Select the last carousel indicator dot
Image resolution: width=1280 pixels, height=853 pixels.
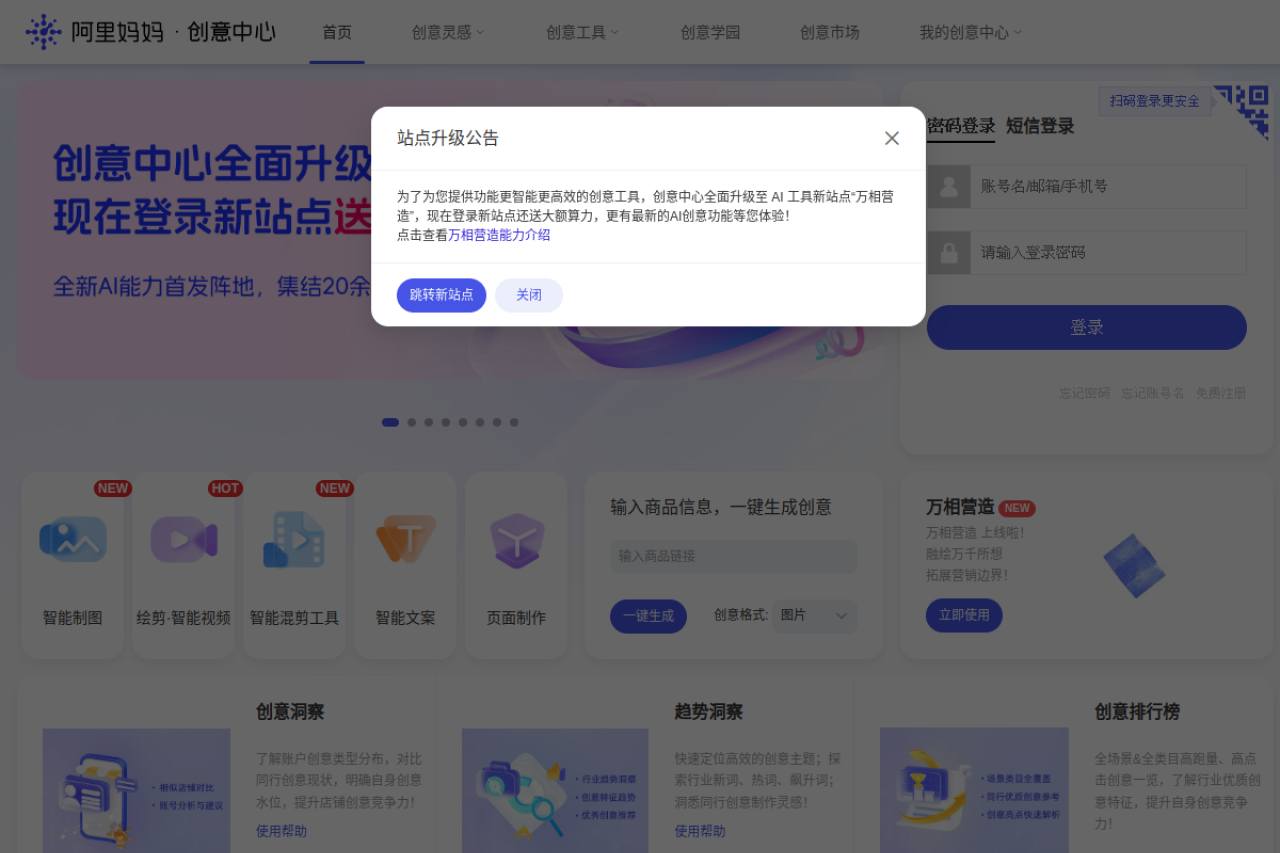(514, 422)
